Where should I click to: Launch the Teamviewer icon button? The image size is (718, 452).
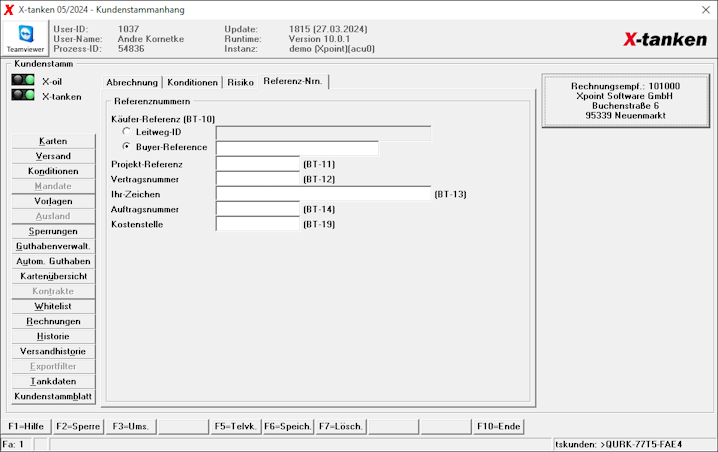pyautogui.click(x=25, y=38)
